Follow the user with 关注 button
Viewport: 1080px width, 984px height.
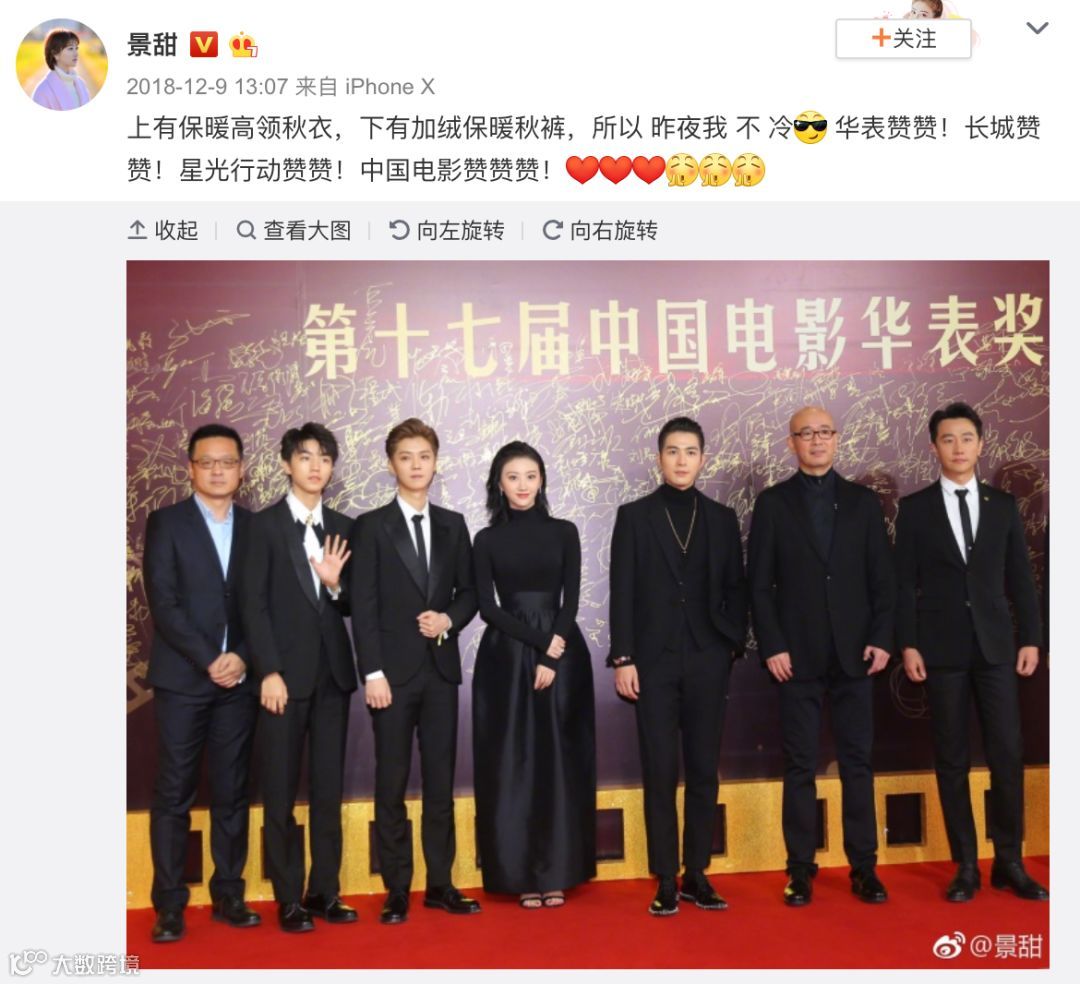[903, 39]
